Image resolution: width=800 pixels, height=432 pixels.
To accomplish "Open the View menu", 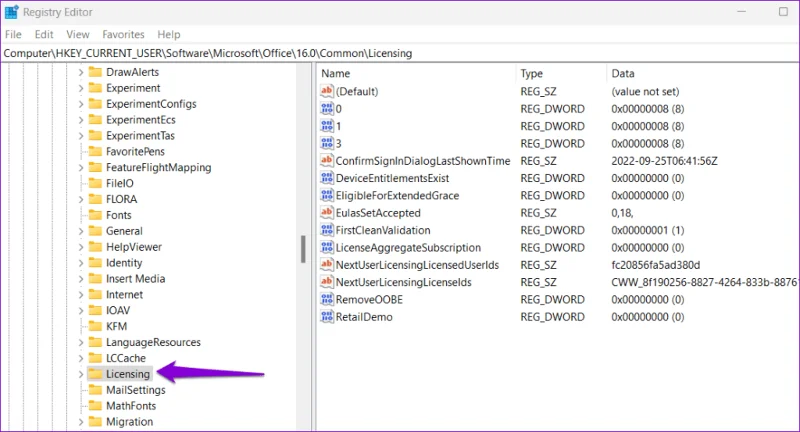I will pos(78,34).
